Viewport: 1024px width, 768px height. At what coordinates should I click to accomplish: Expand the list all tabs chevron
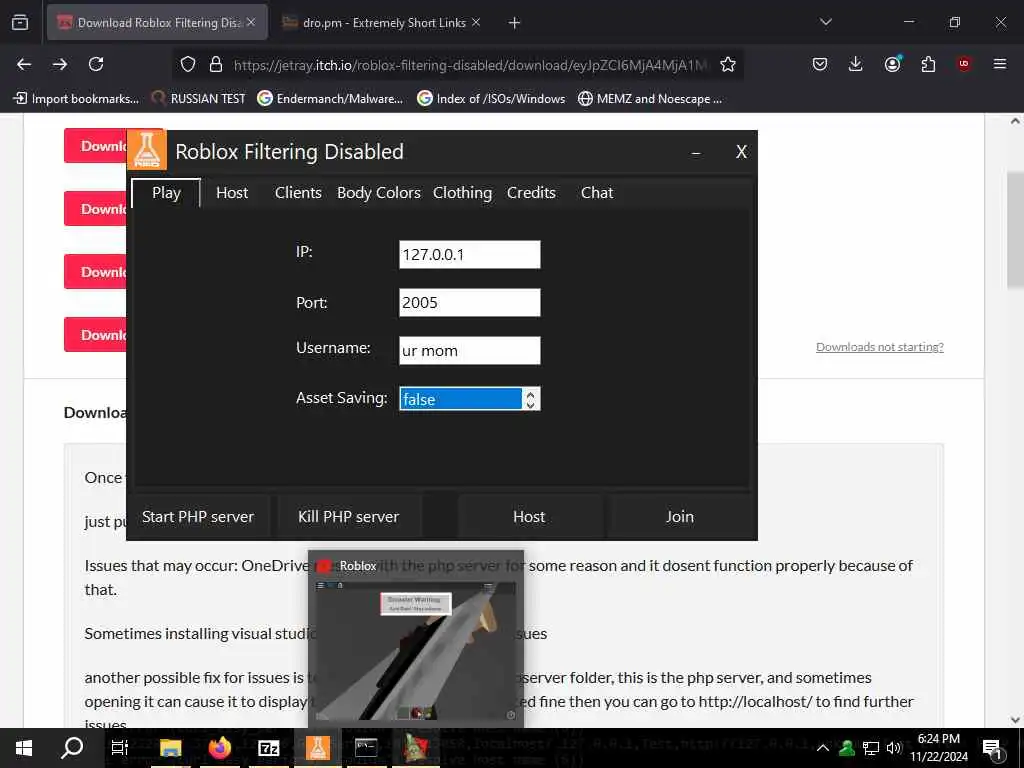pos(825,22)
